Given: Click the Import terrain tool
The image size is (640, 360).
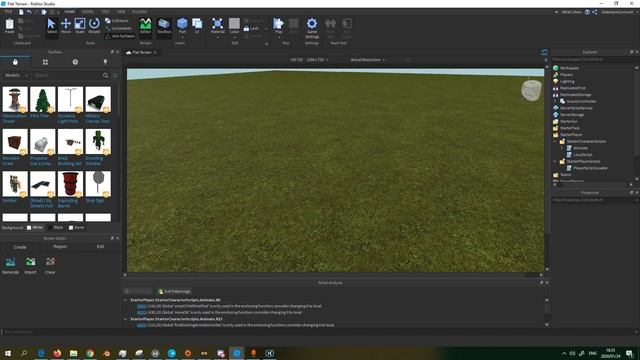Looking at the screenshot, I should click(x=30, y=265).
